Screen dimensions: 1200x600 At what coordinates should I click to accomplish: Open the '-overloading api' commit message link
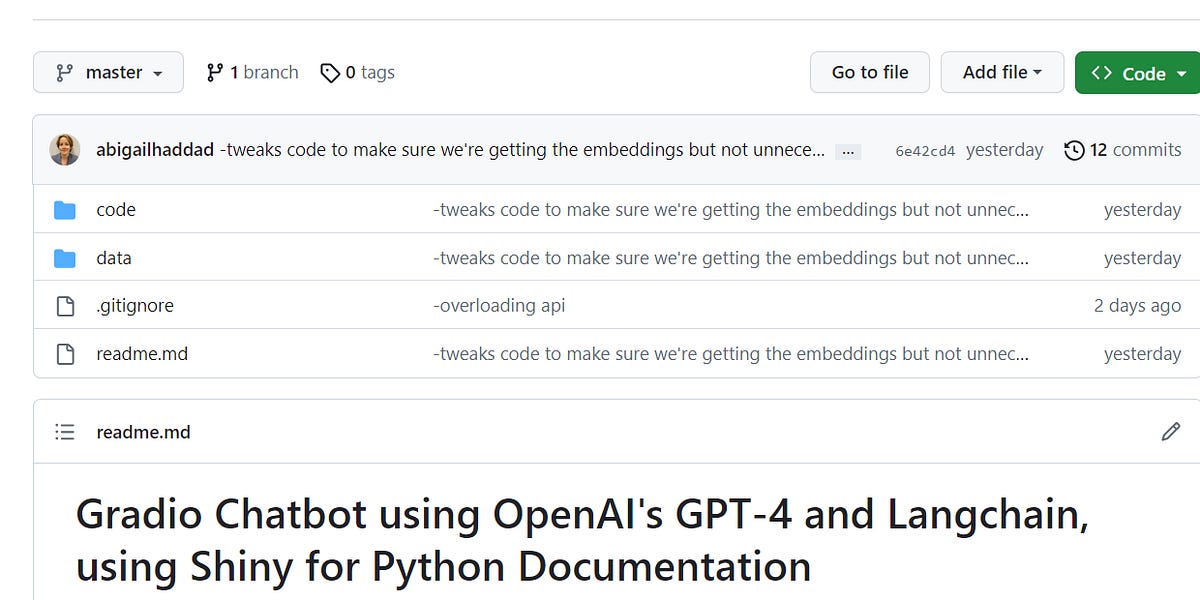point(500,305)
